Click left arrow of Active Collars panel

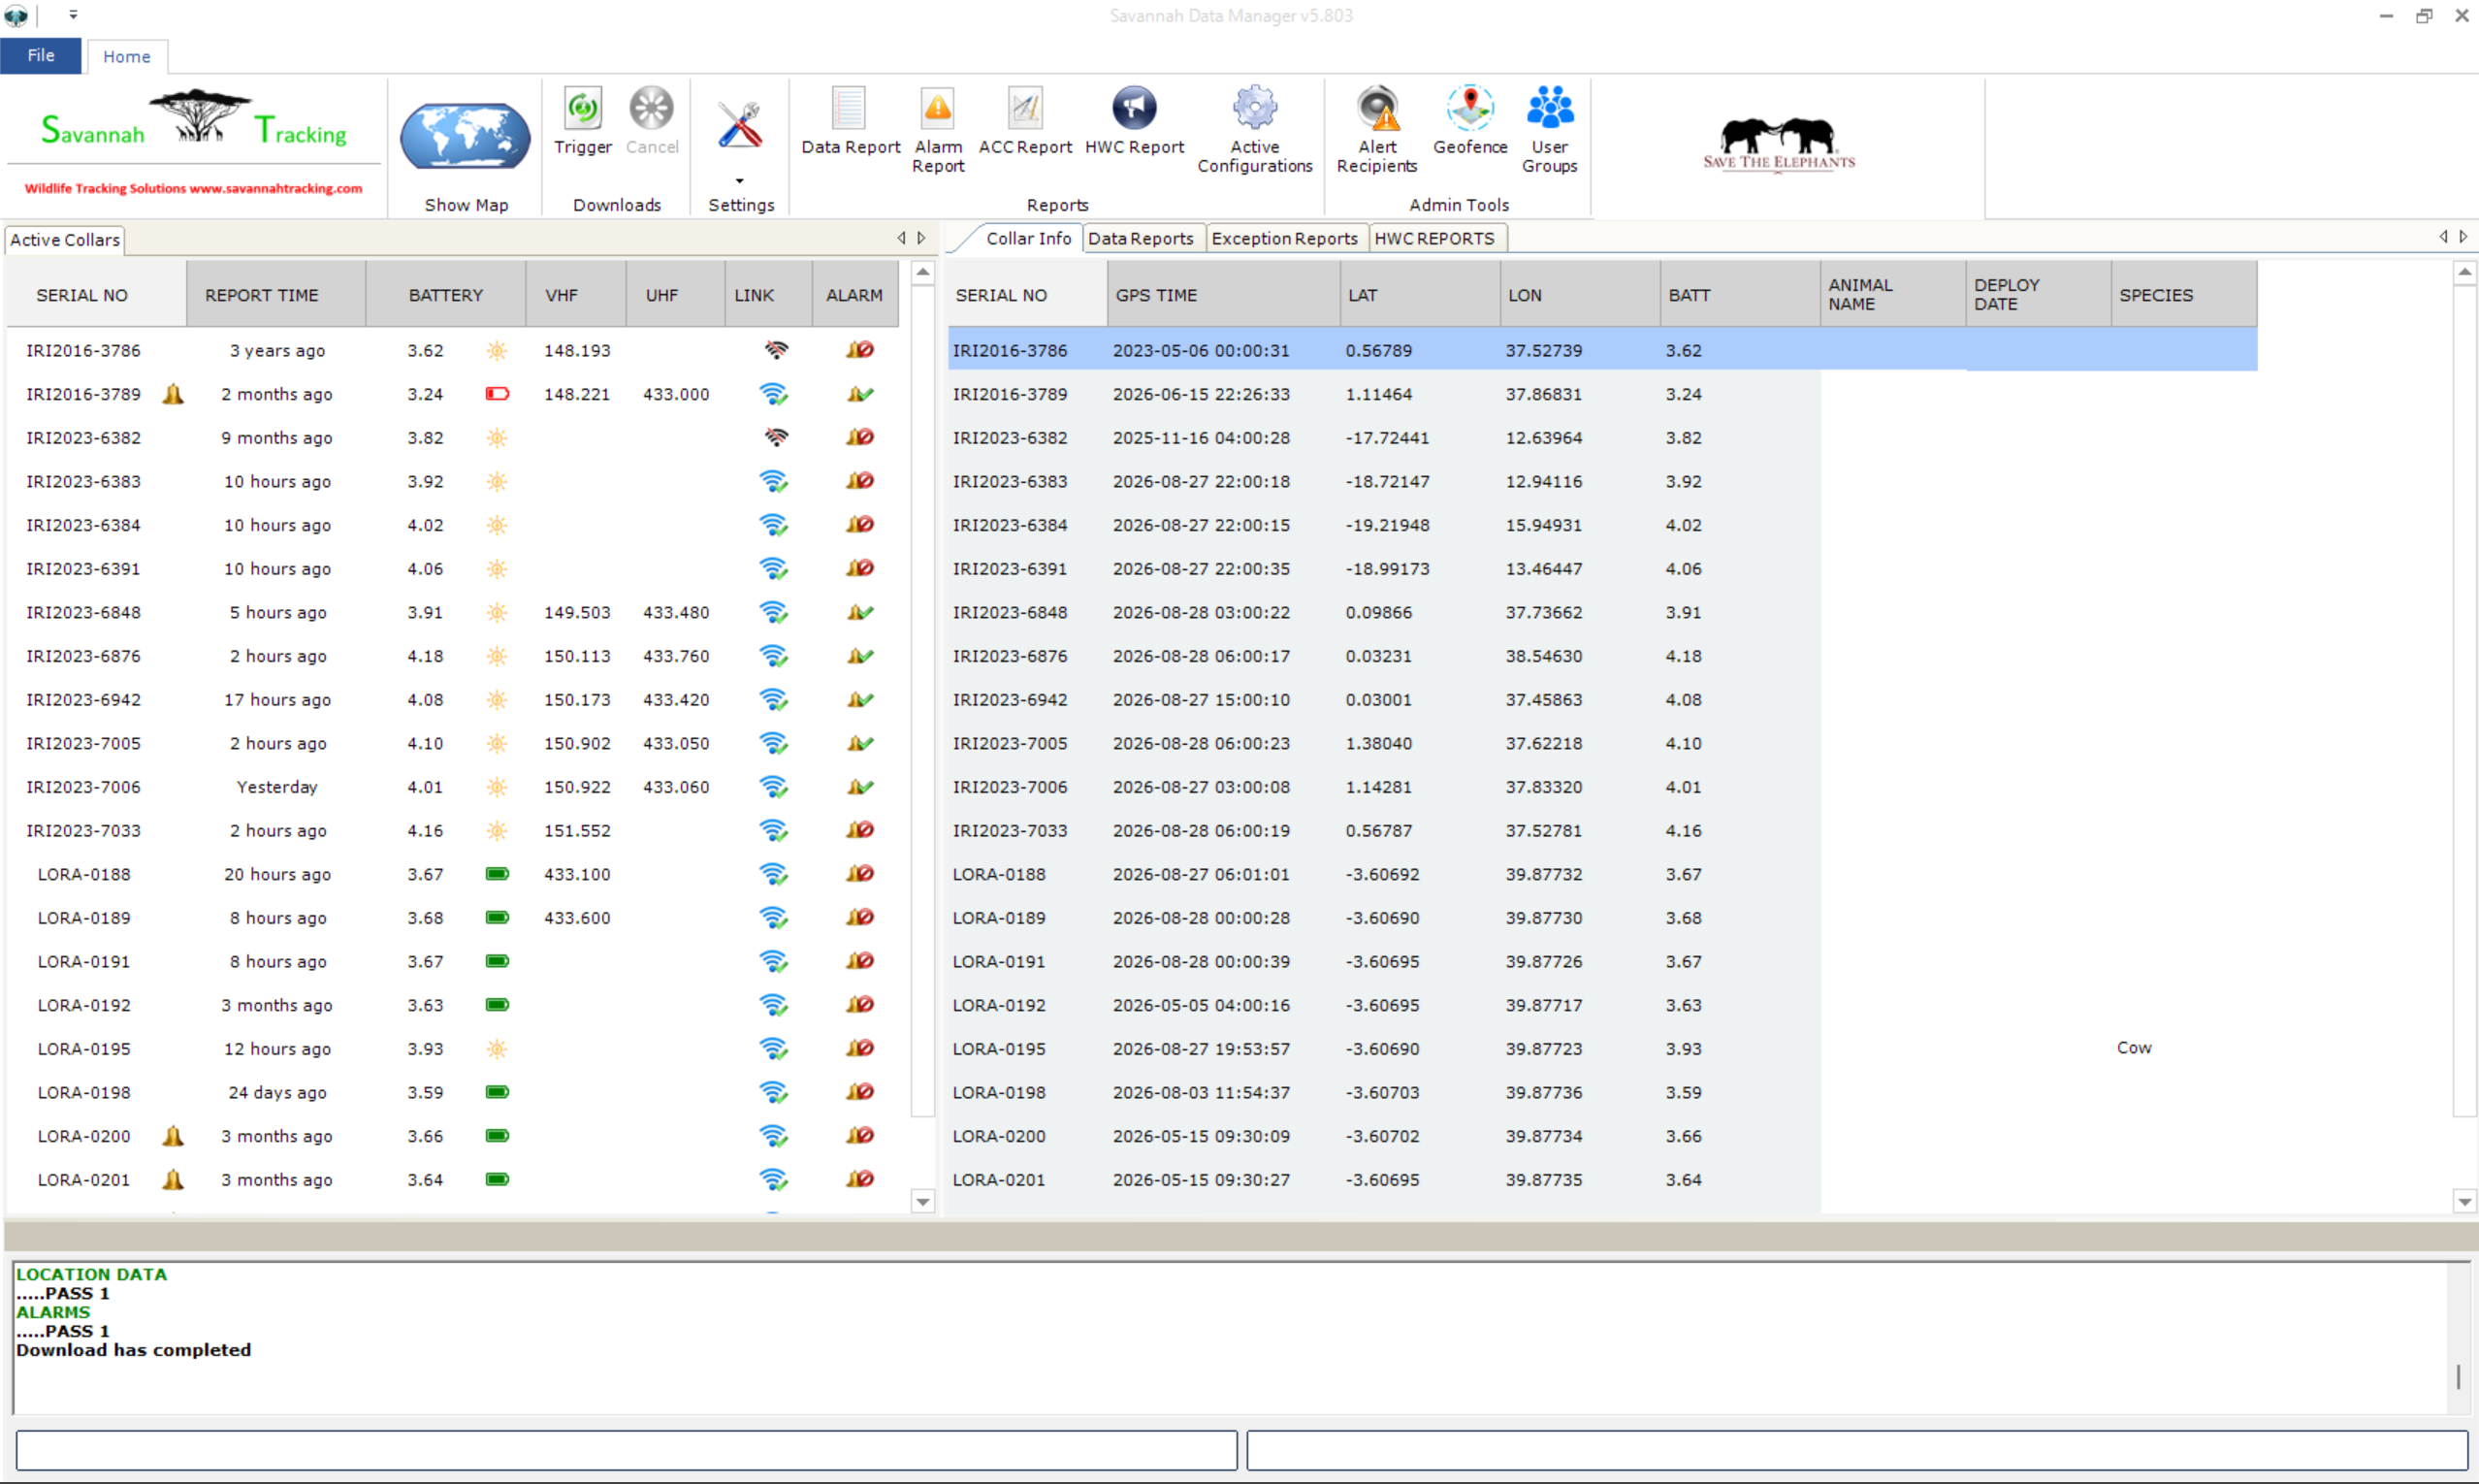click(x=901, y=238)
